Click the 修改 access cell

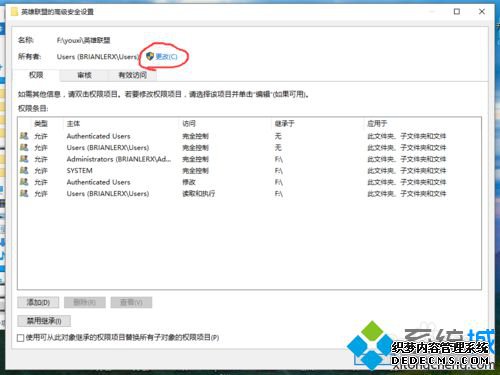[x=189, y=182]
